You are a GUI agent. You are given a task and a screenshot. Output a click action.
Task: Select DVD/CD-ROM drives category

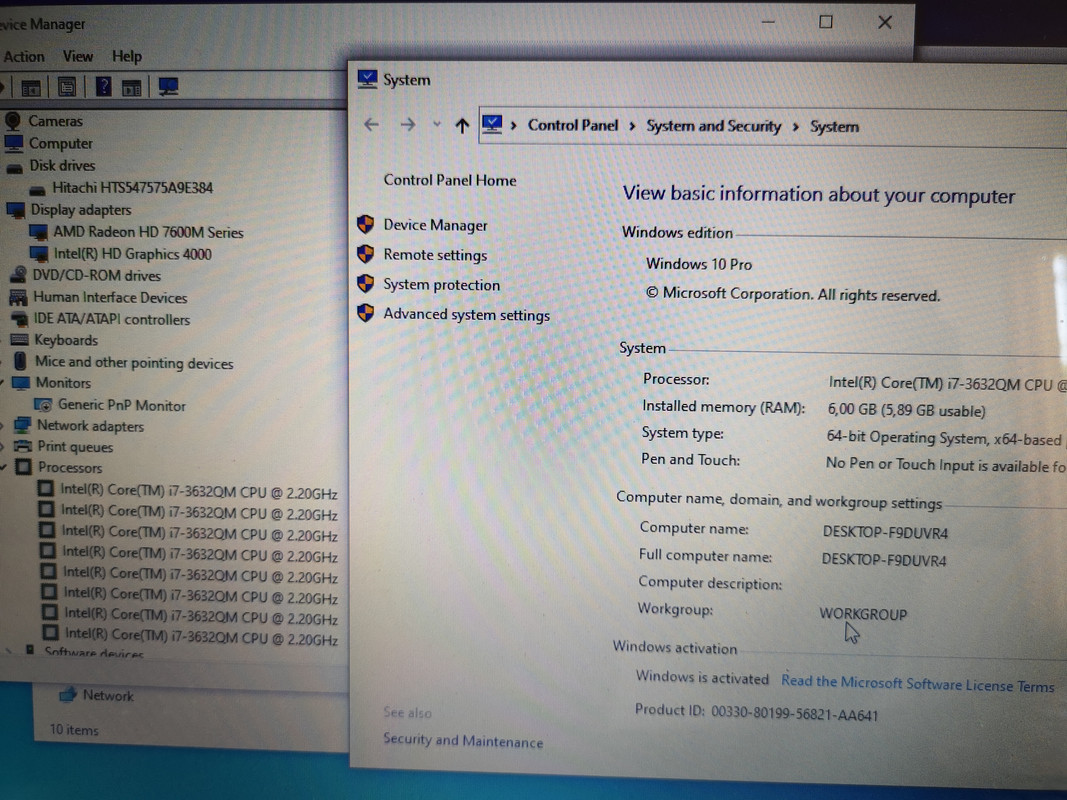97,276
